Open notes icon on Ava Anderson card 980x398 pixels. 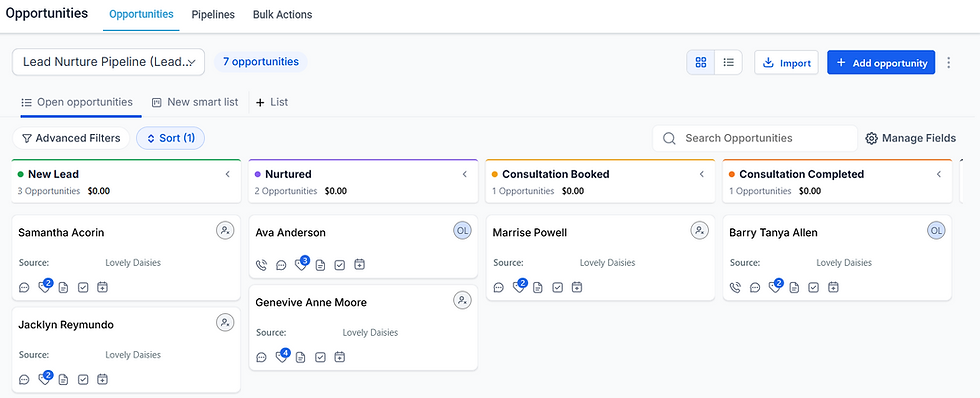click(x=320, y=265)
